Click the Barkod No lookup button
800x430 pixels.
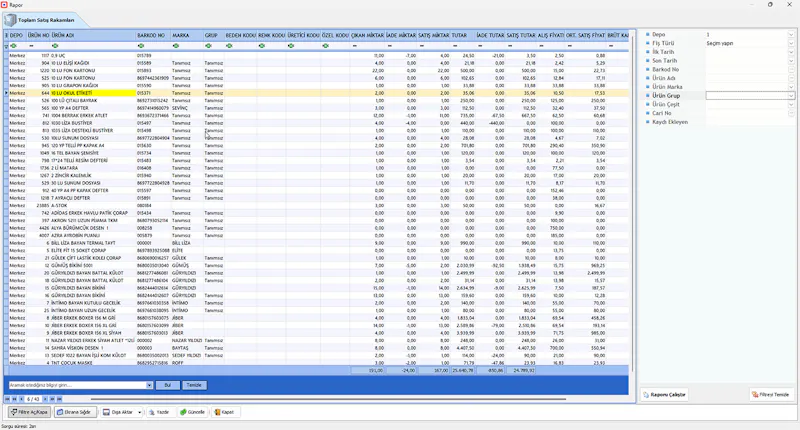(x=791, y=69)
